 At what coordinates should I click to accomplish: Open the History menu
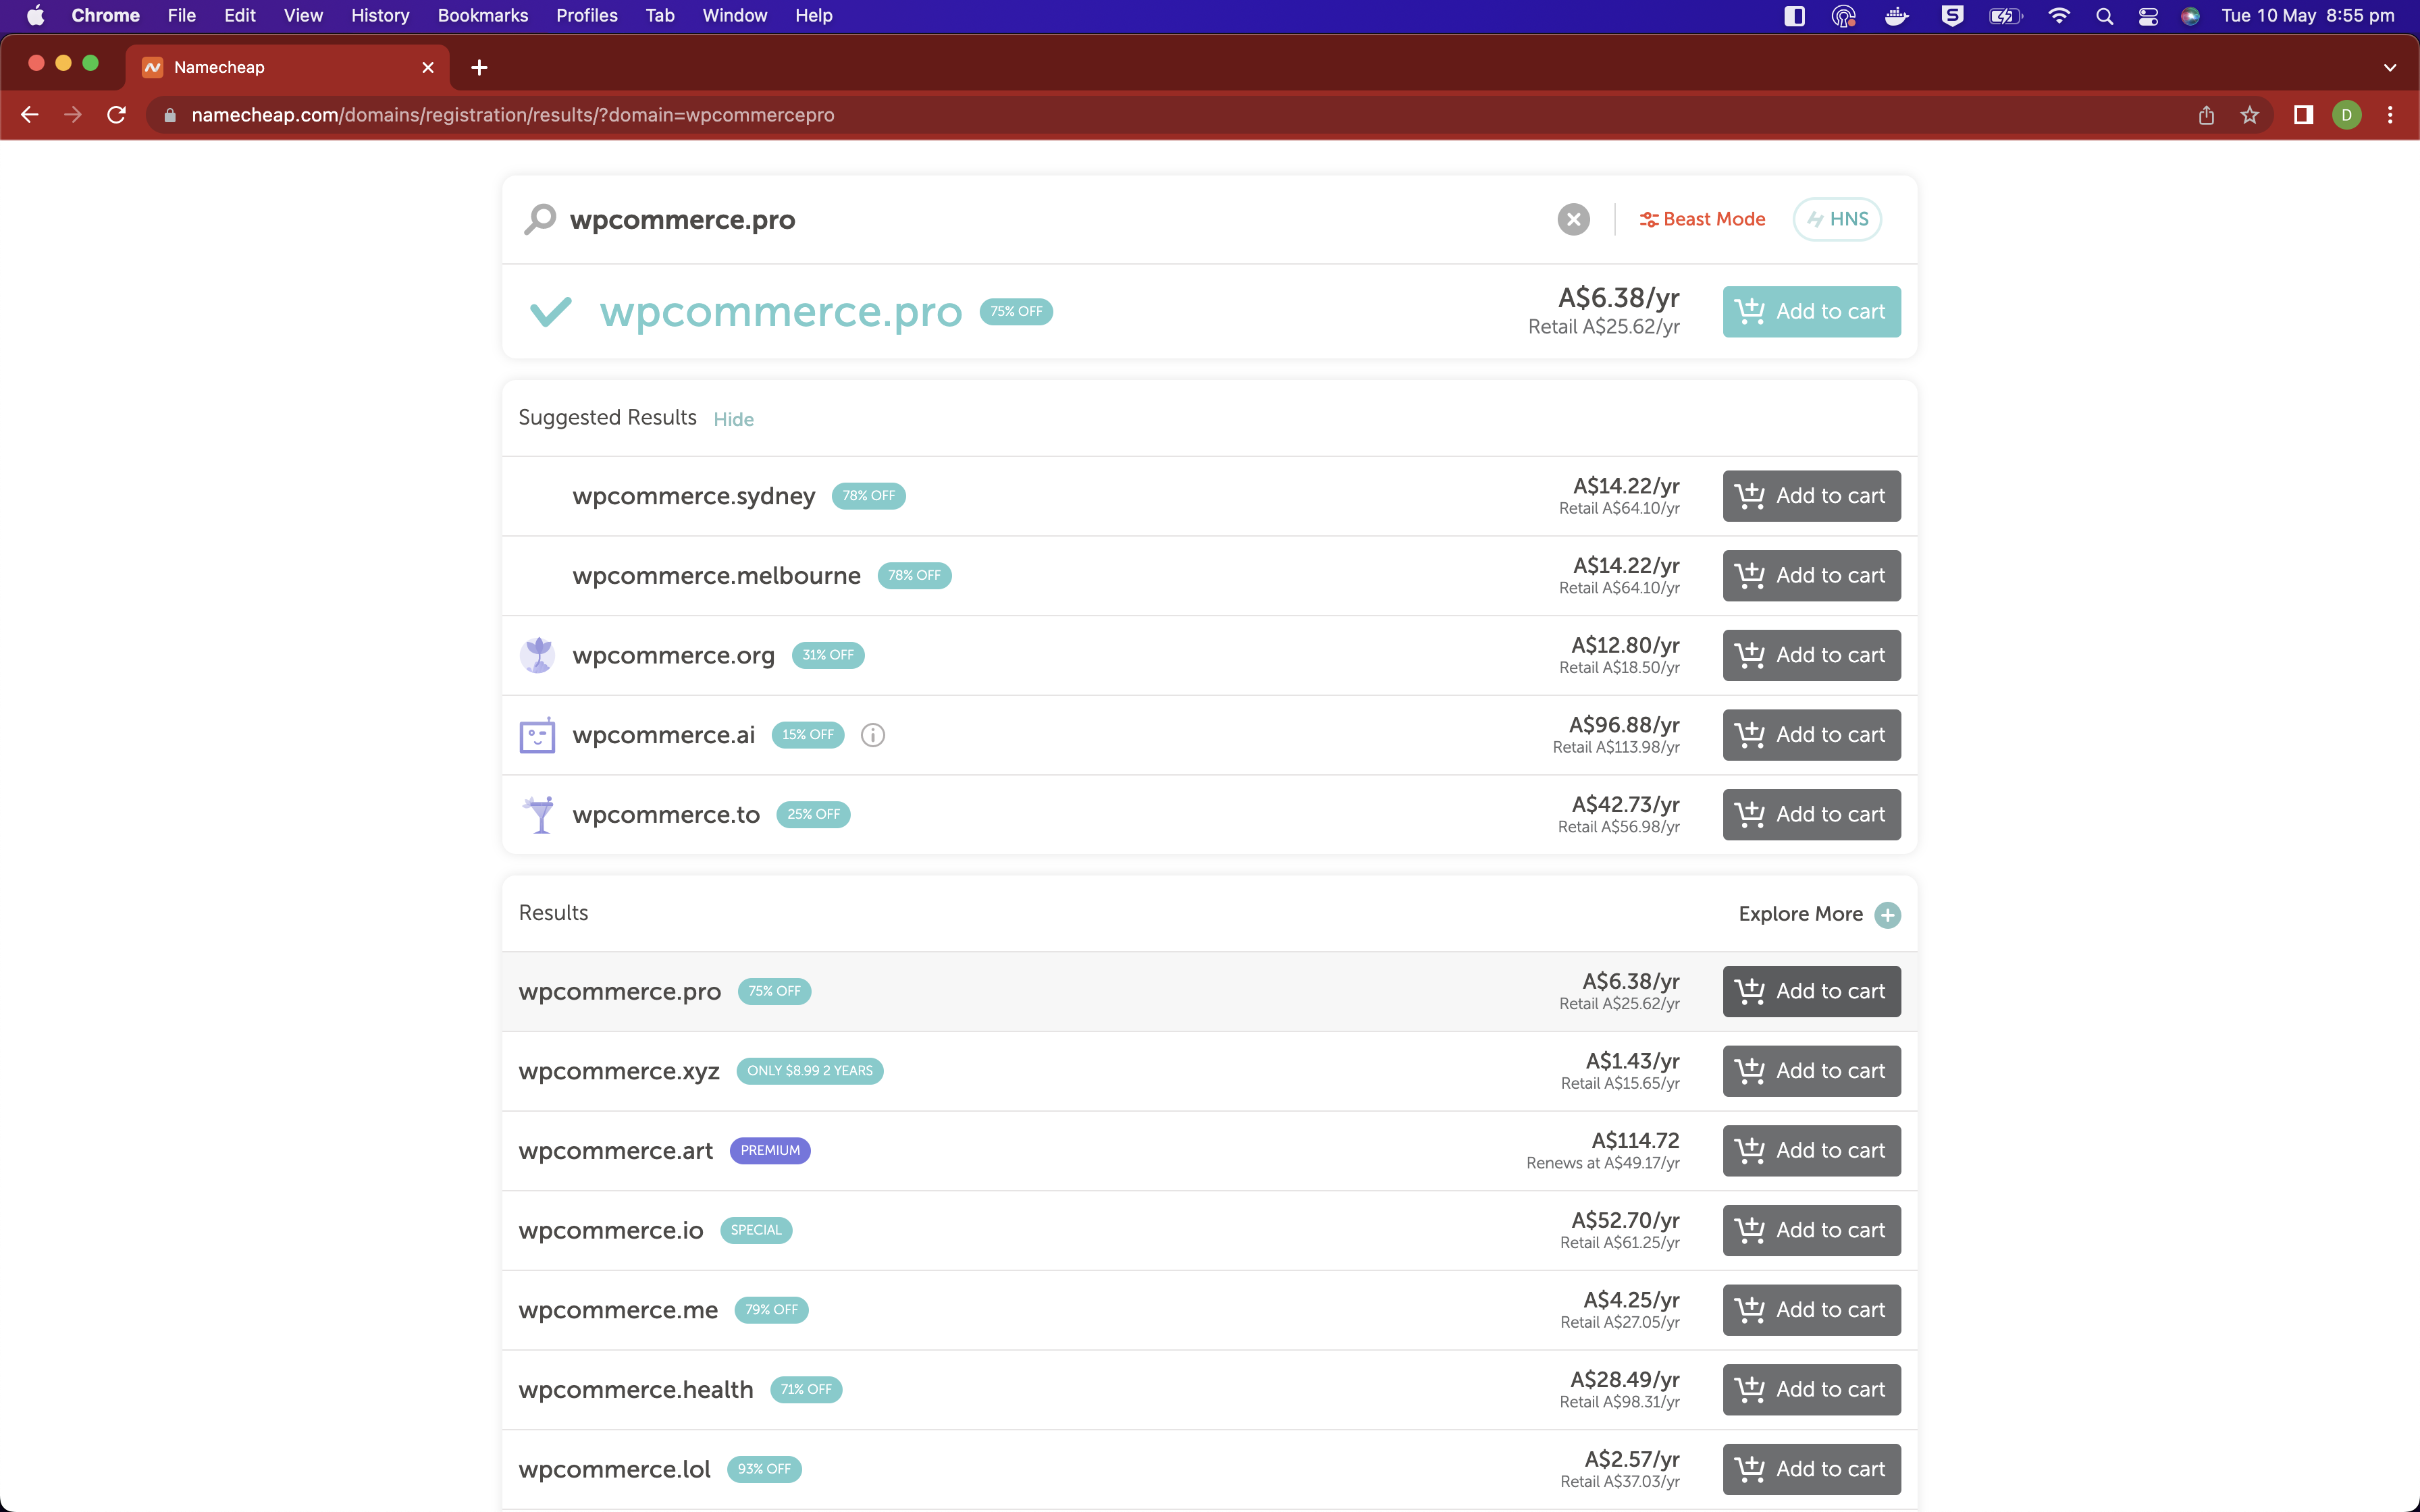coord(379,15)
